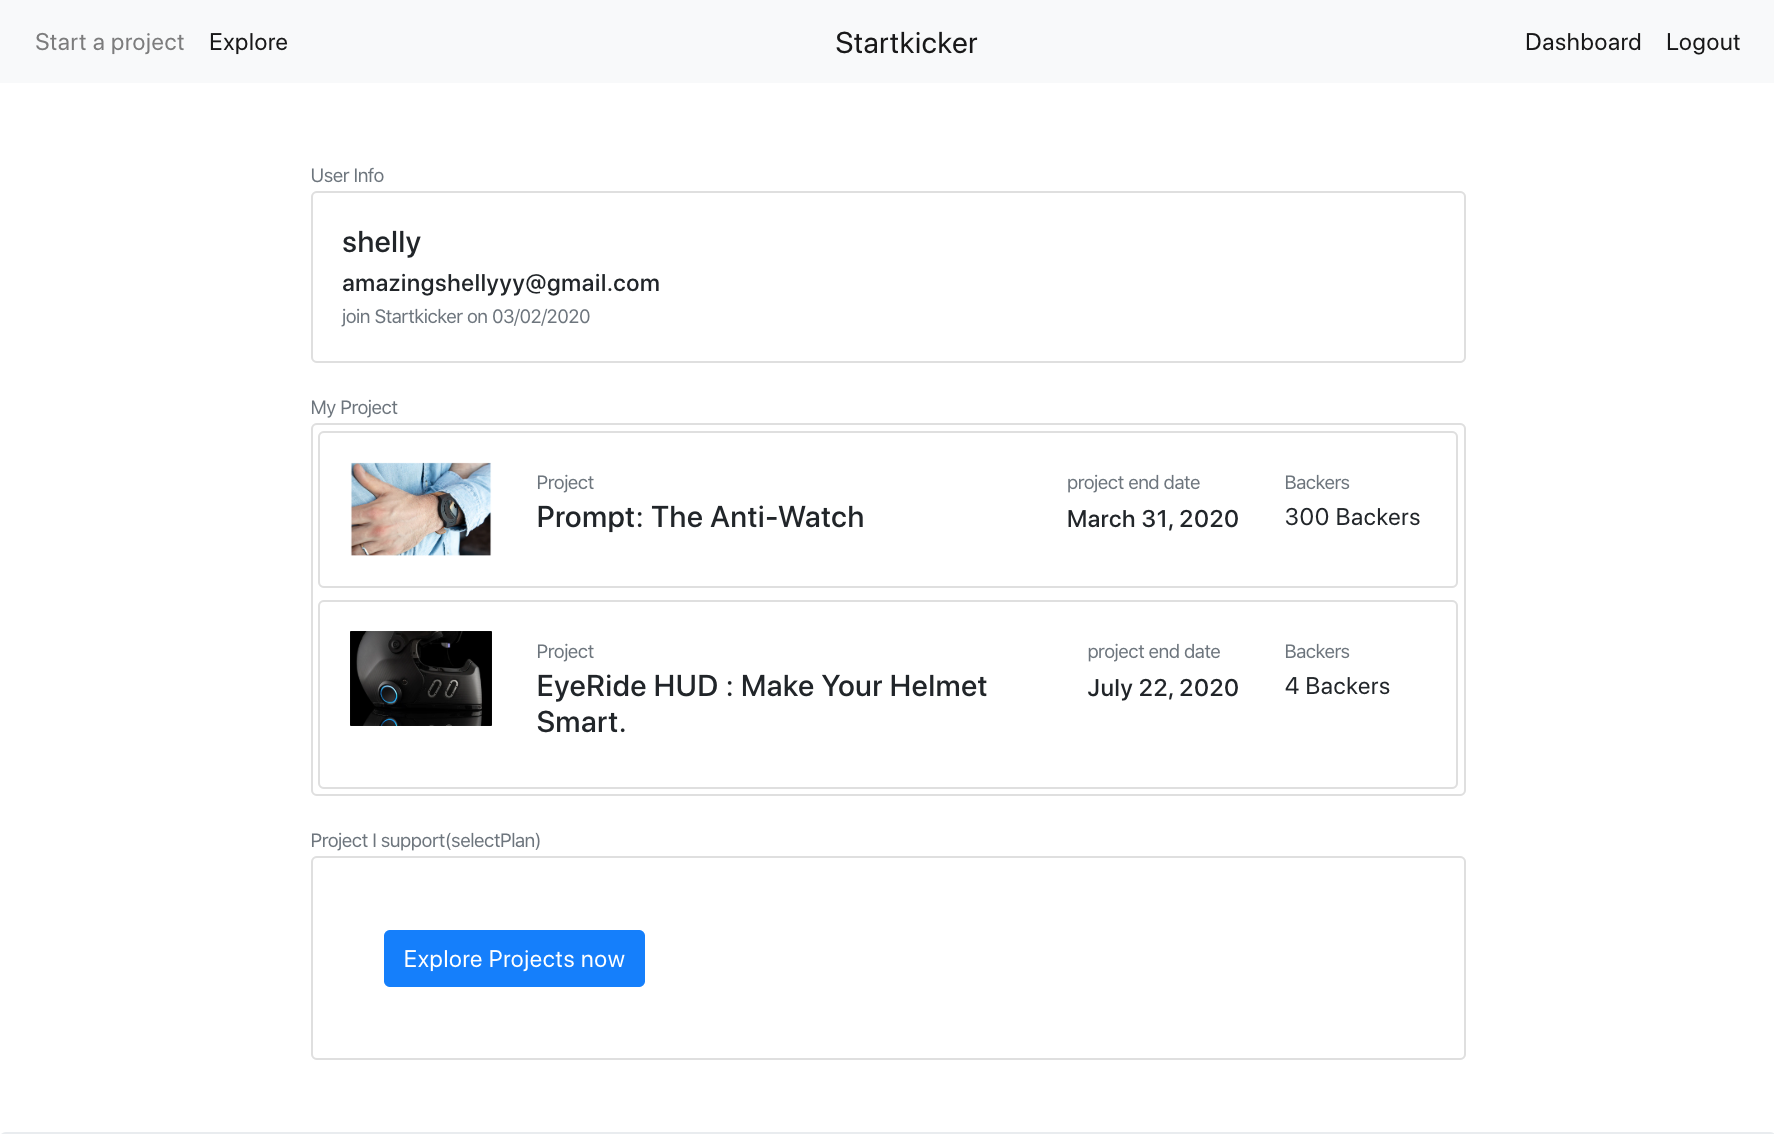Image resolution: width=1774 pixels, height=1134 pixels.
Task: Open the Prompt Anti-Watch thumbnail image
Action: [x=421, y=509]
